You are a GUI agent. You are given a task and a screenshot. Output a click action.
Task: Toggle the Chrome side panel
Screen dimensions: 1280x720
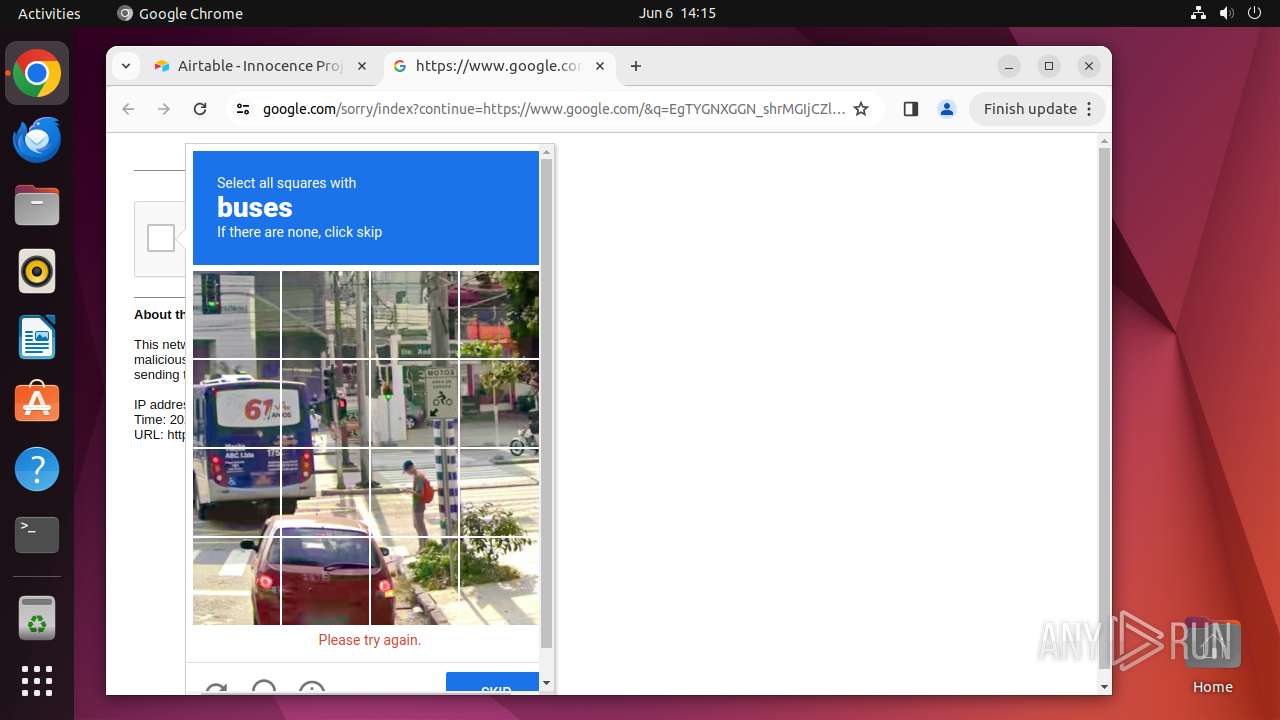point(910,109)
